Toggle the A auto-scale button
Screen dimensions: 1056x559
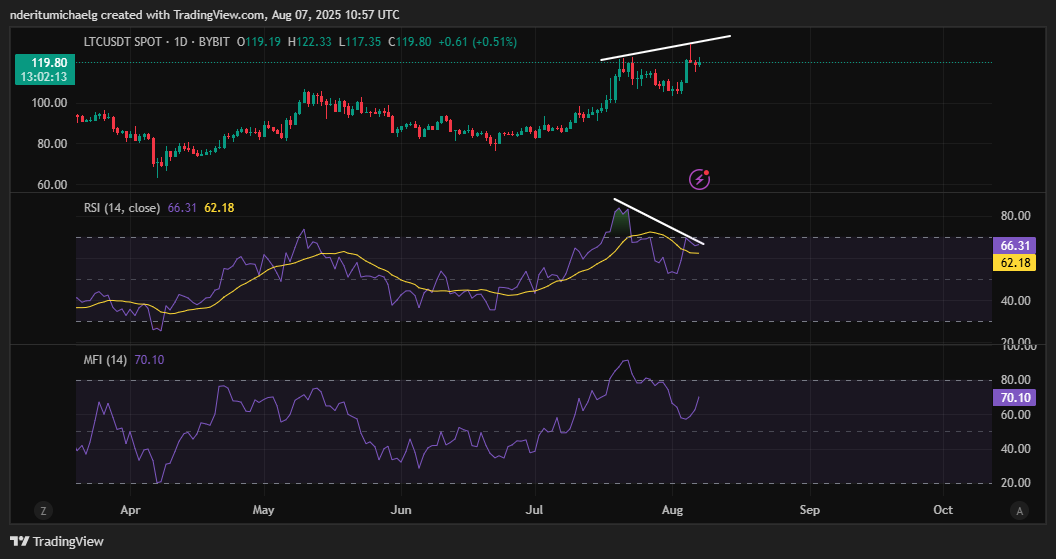(1018, 510)
